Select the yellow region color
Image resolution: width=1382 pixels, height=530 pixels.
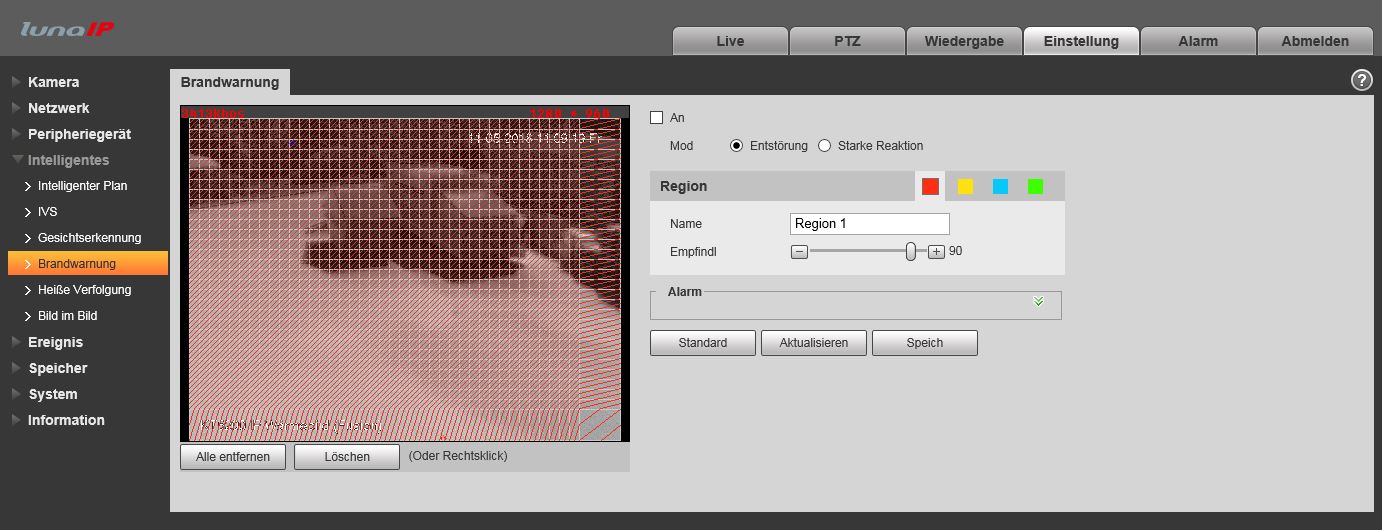[x=965, y=186]
